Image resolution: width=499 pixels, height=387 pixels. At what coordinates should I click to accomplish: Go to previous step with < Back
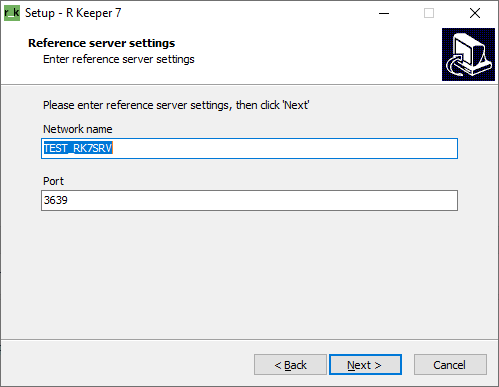pyautogui.click(x=290, y=365)
